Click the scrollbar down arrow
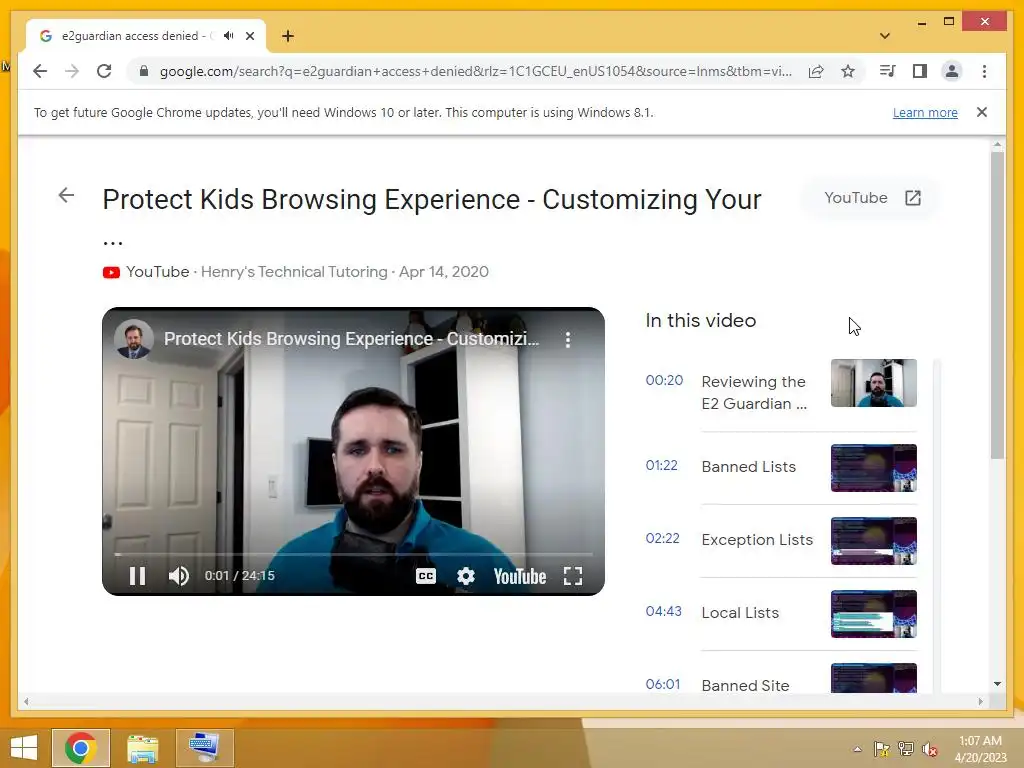The height and width of the screenshot is (768, 1024). (997, 684)
